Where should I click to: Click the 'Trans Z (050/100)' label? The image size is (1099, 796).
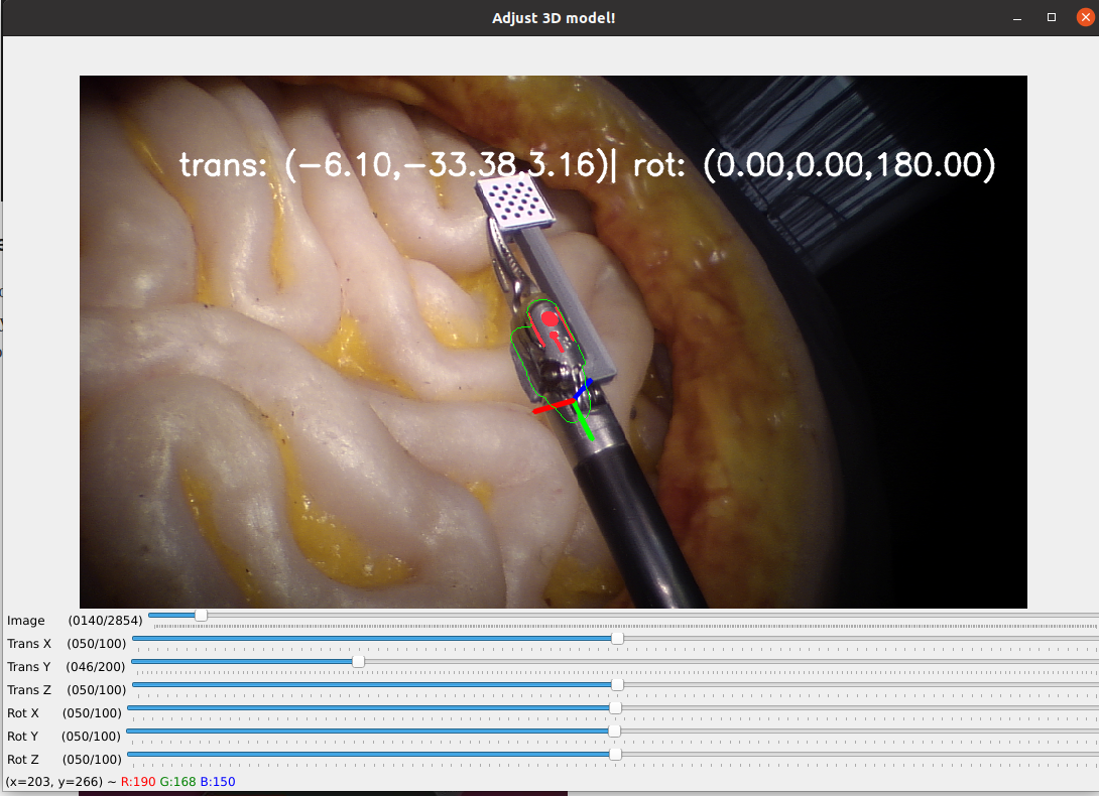[67, 689]
